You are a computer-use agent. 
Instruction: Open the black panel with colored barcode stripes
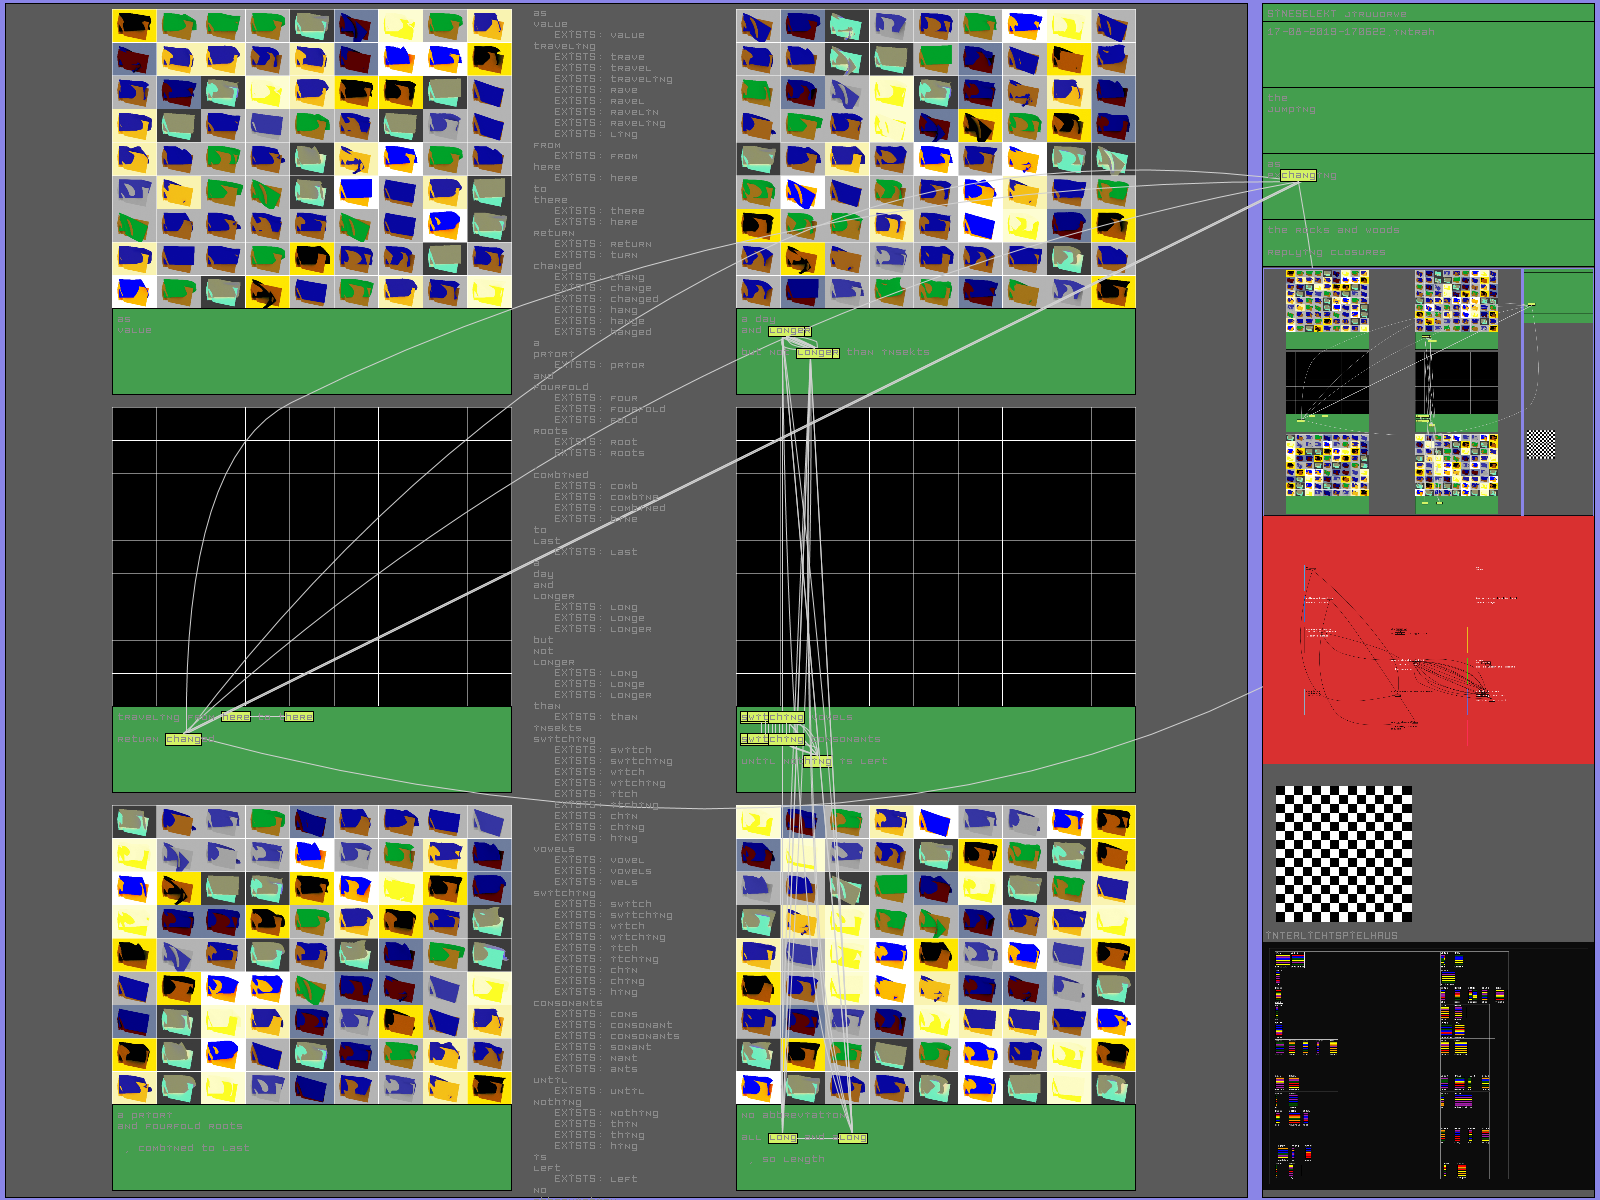[1428, 1067]
